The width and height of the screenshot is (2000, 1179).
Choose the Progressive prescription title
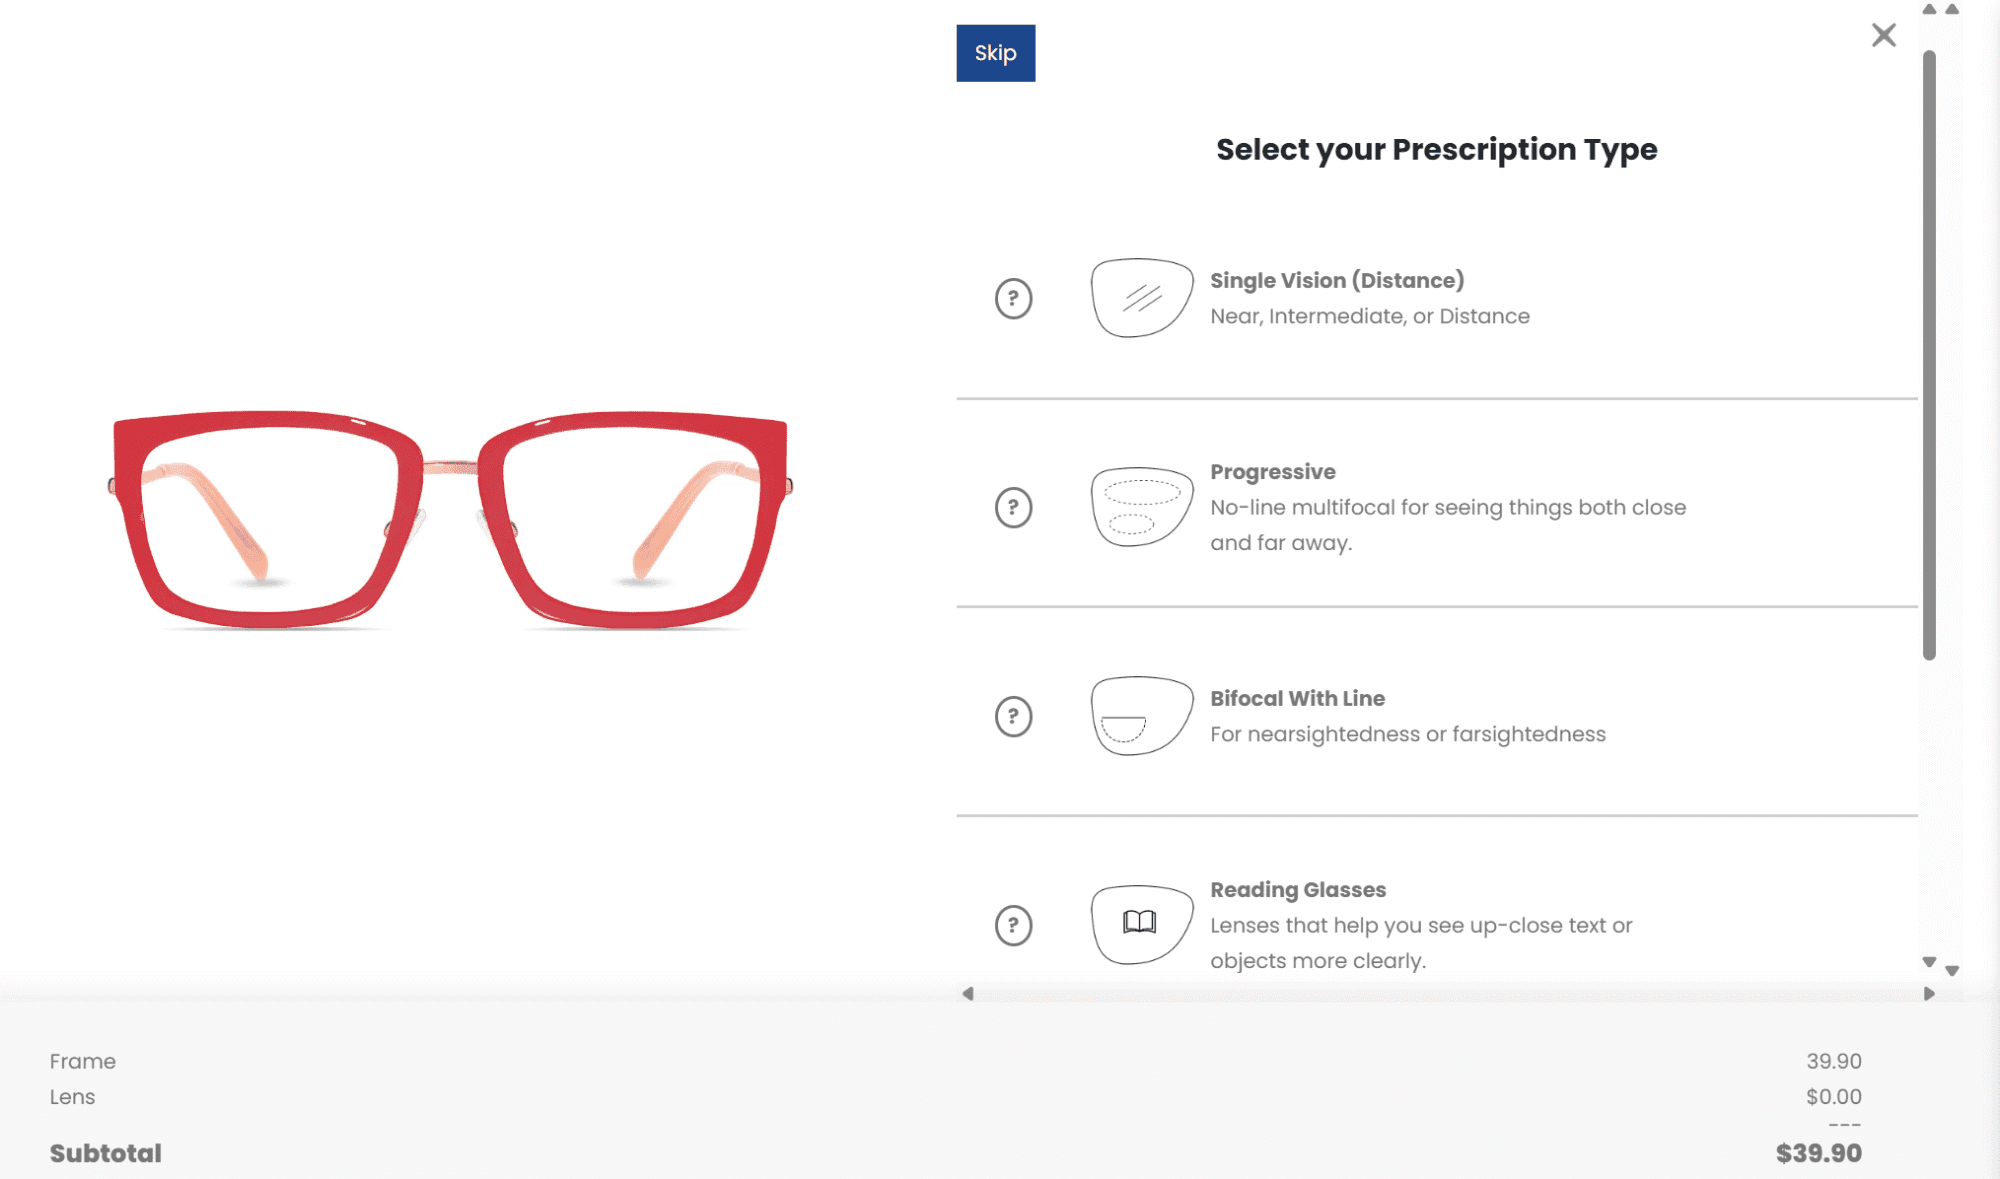click(x=1272, y=472)
